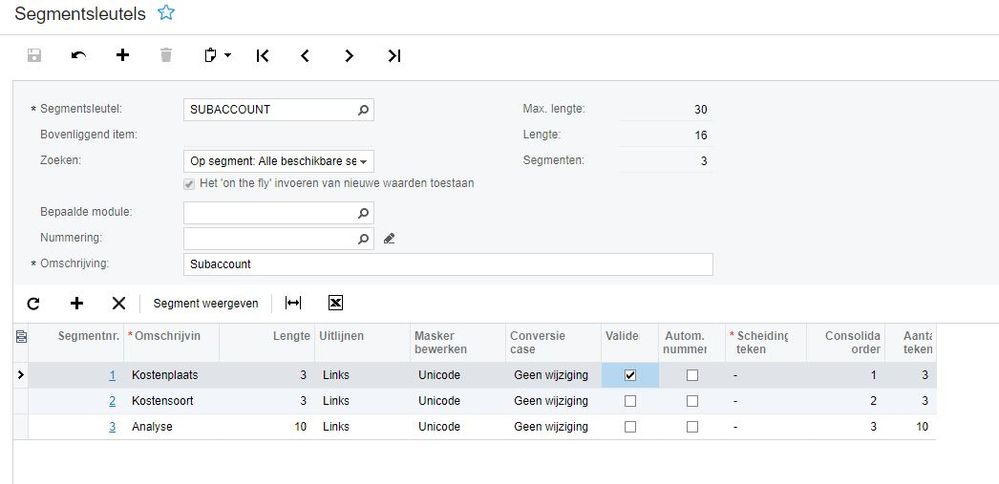Open the segment number 2 link

(112, 401)
